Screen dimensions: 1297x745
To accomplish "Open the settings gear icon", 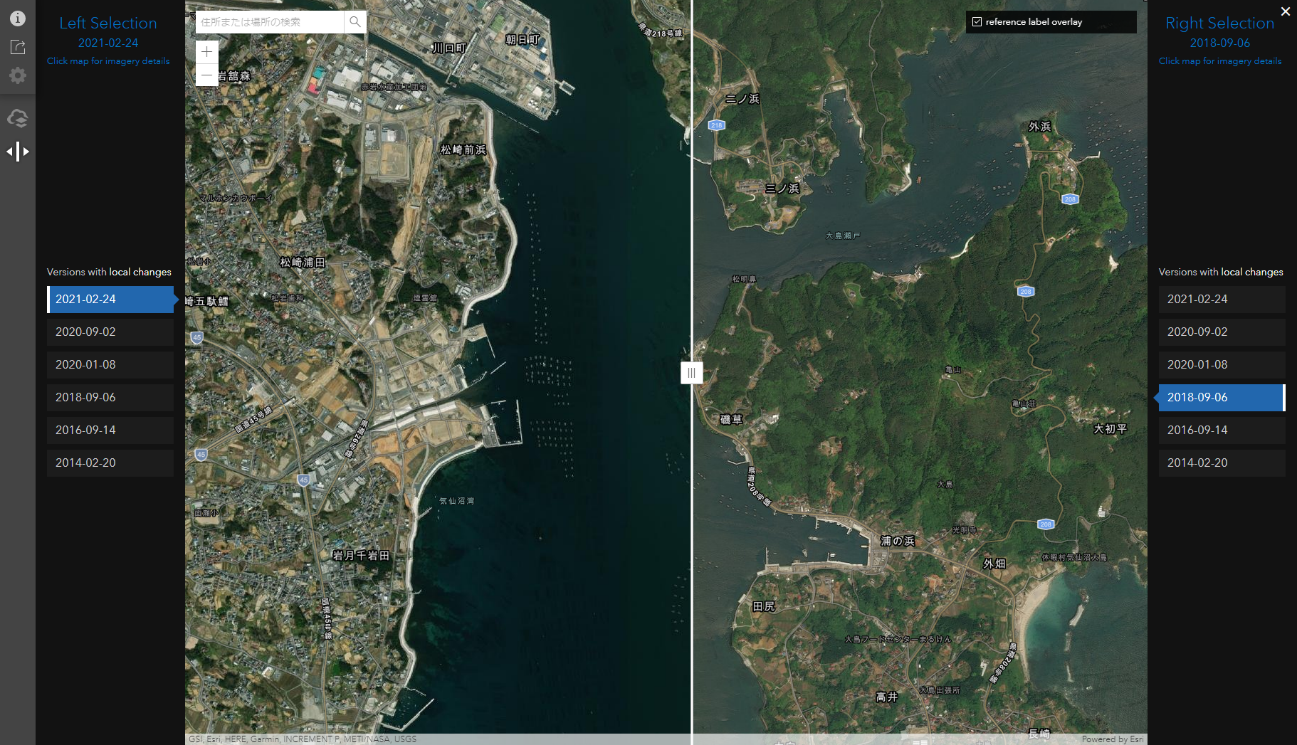I will tap(18, 76).
